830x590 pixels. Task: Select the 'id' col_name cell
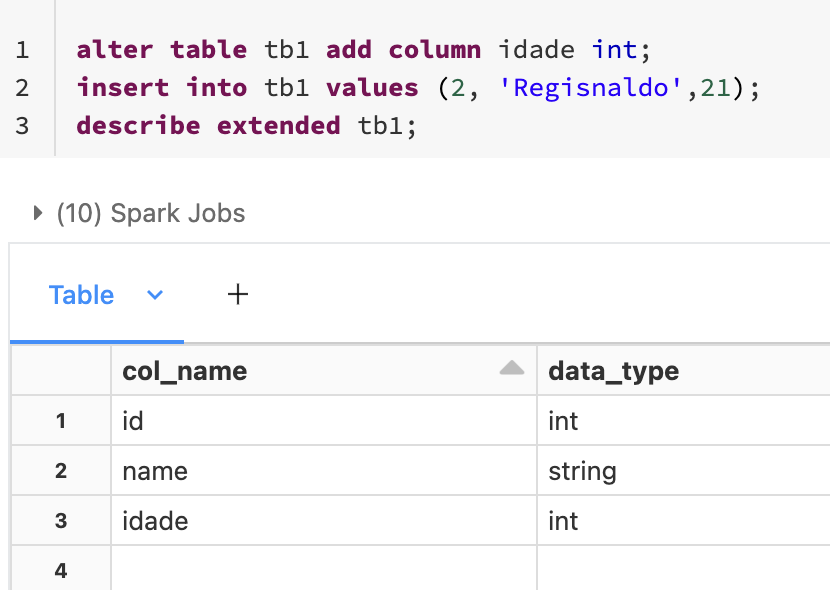coord(324,421)
